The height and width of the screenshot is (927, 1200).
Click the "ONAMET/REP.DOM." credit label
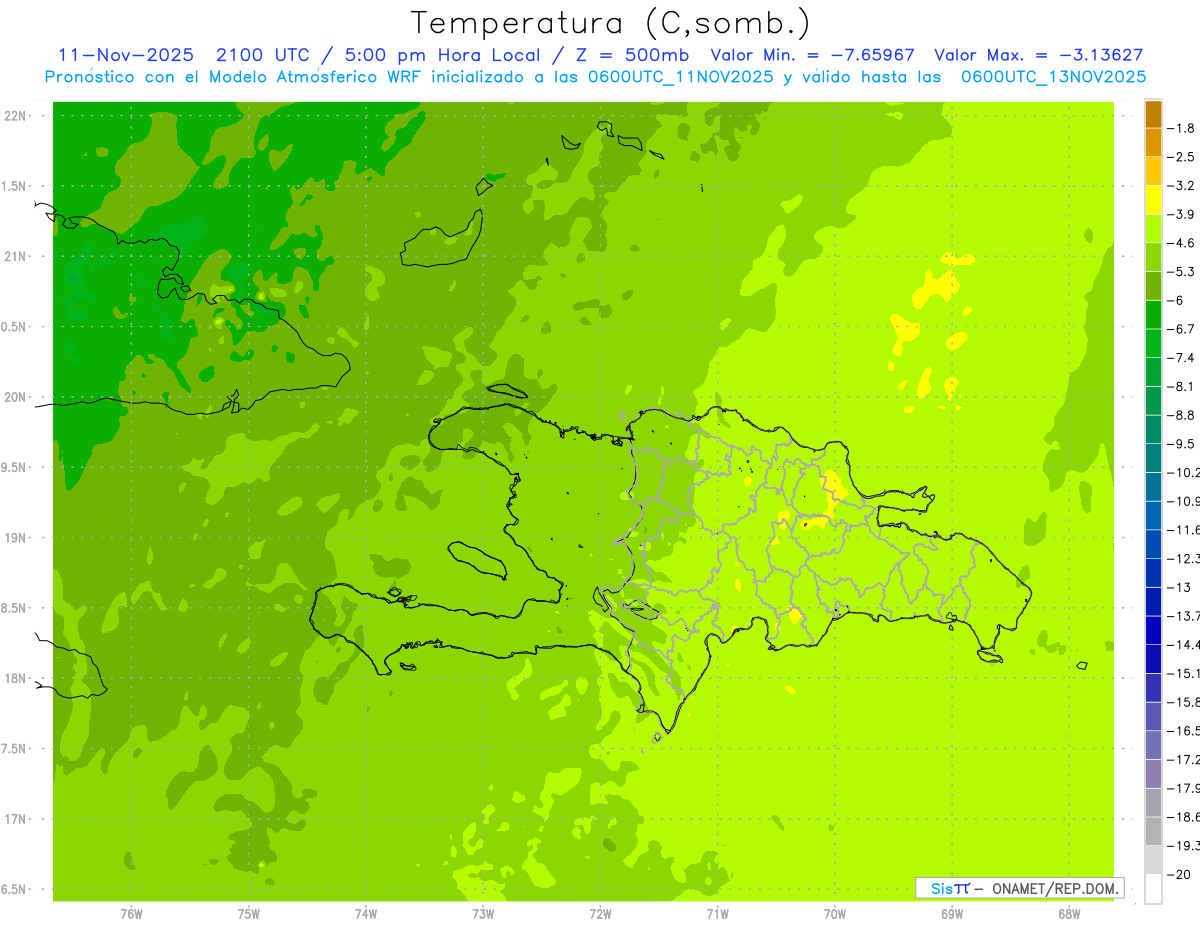point(1056,888)
